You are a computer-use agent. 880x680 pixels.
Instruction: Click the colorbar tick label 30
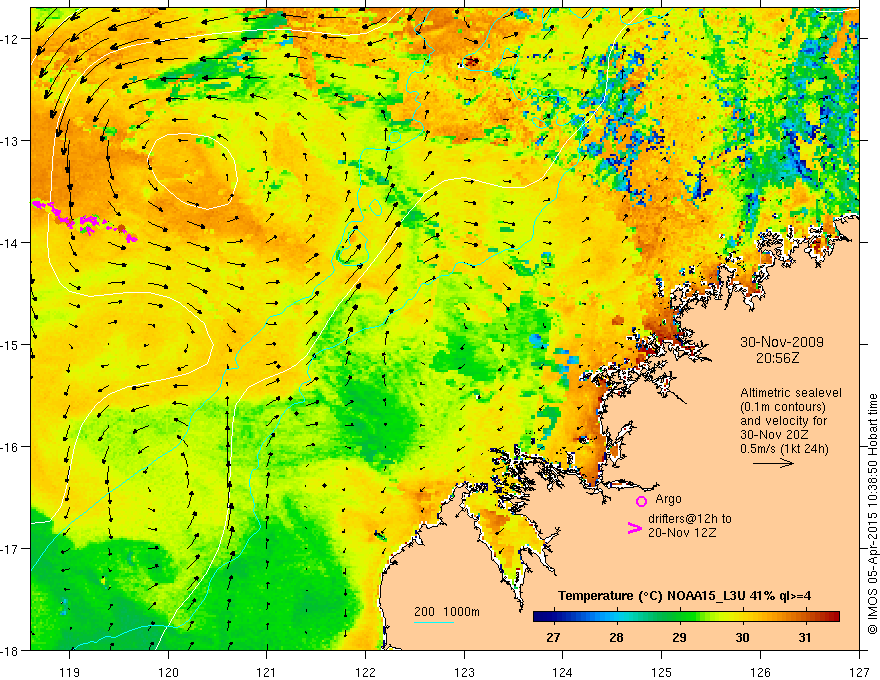click(x=742, y=637)
